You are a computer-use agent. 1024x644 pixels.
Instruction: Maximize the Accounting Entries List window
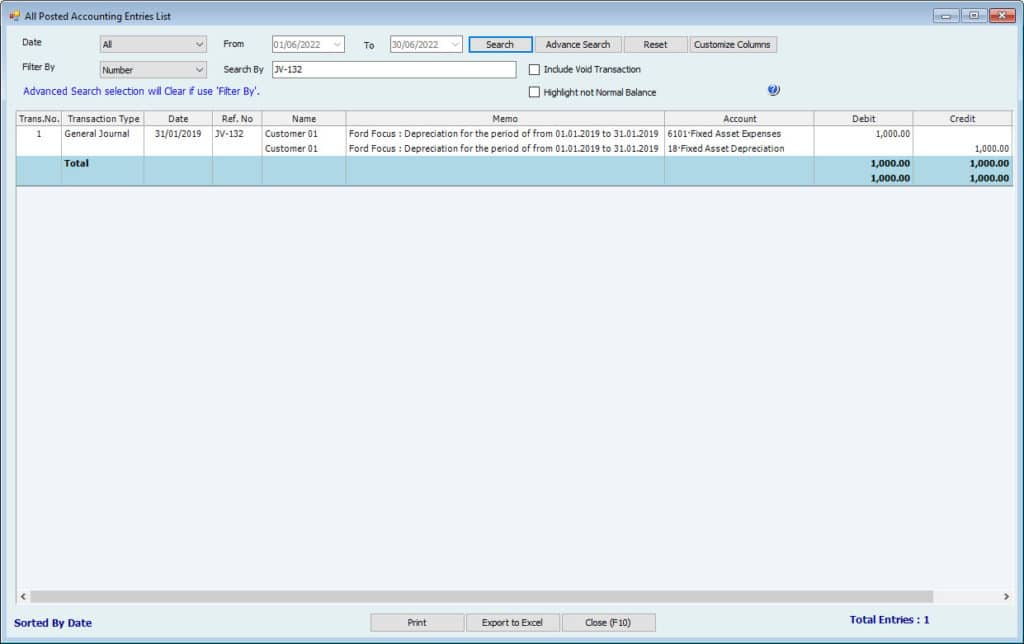973,16
